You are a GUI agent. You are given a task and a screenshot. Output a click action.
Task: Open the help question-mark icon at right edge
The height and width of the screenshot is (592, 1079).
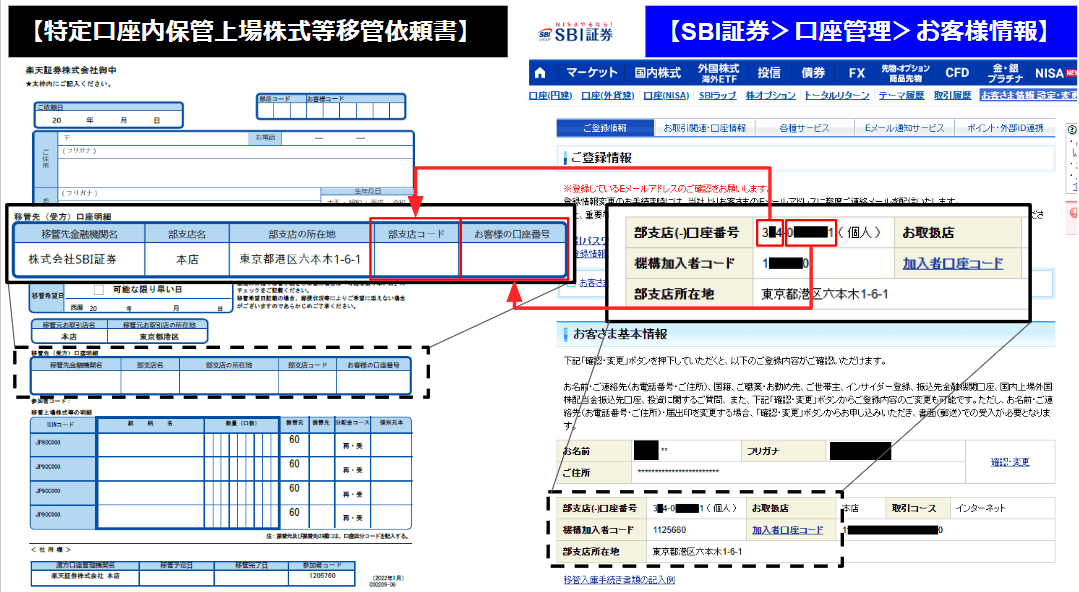pos(1071,129)
